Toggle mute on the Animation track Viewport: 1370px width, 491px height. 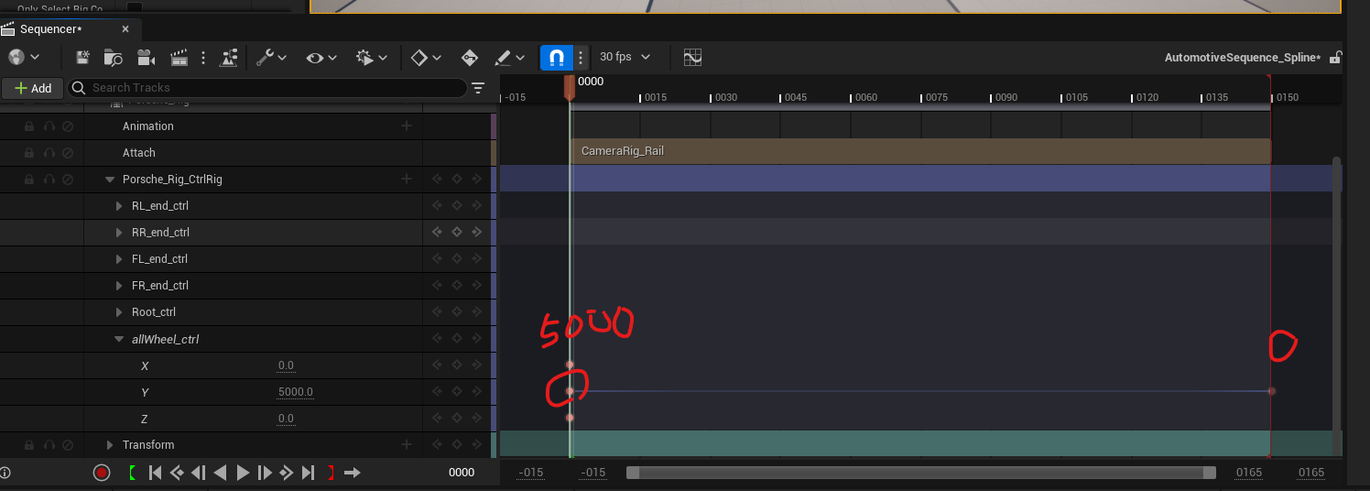[x=68, y=127]
